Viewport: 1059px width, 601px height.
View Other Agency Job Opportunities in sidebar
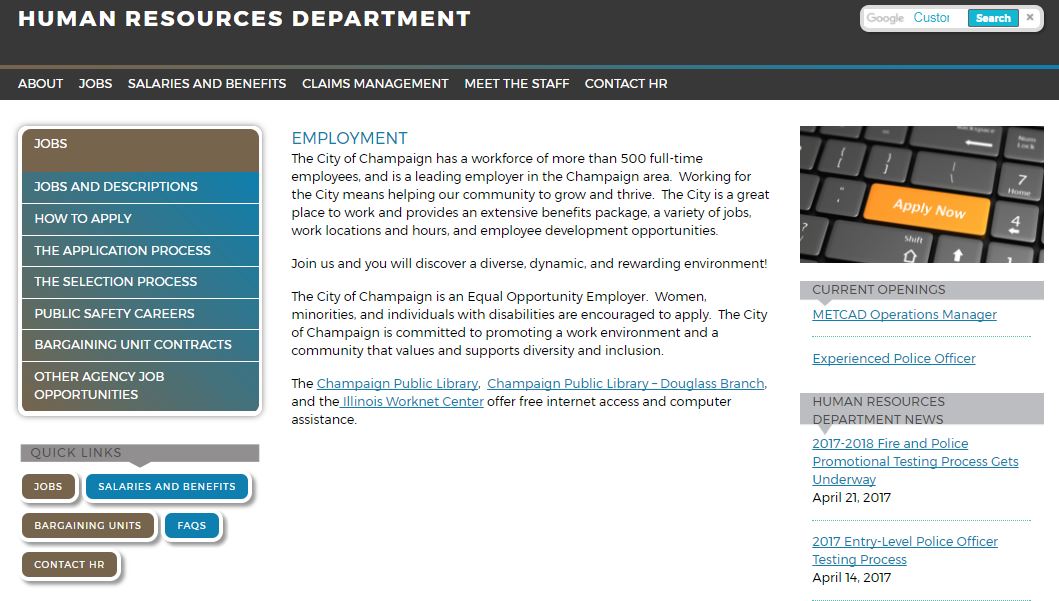pyautogui.click(x=100, y=385)
